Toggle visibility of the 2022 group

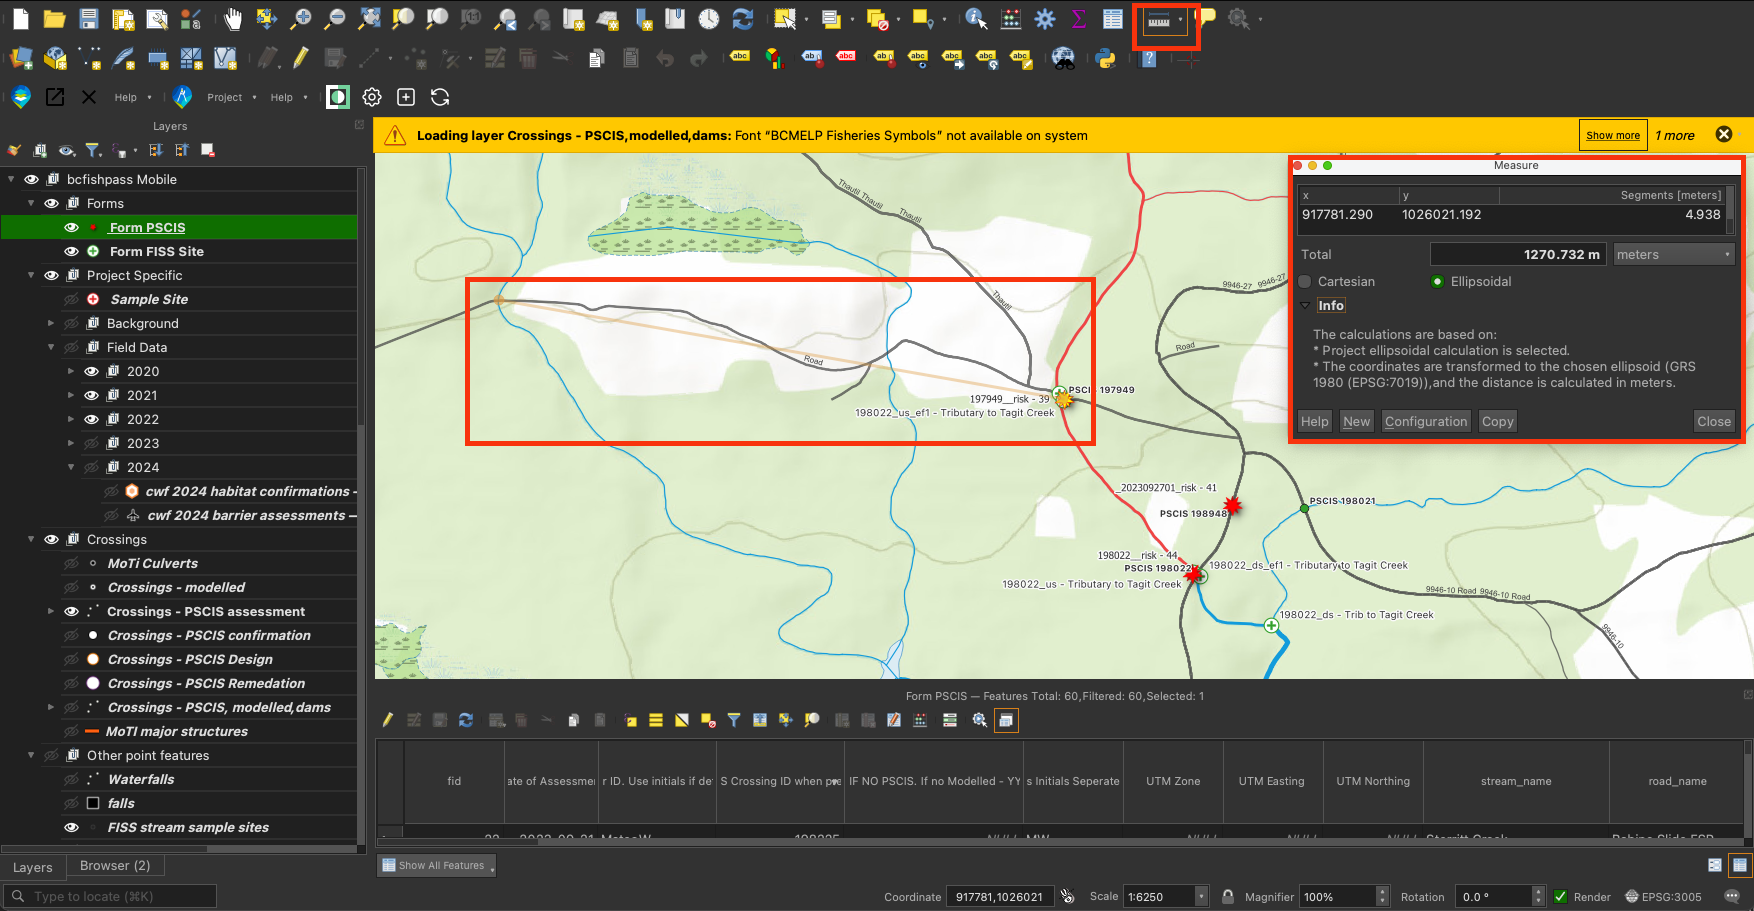click(91, 419)
